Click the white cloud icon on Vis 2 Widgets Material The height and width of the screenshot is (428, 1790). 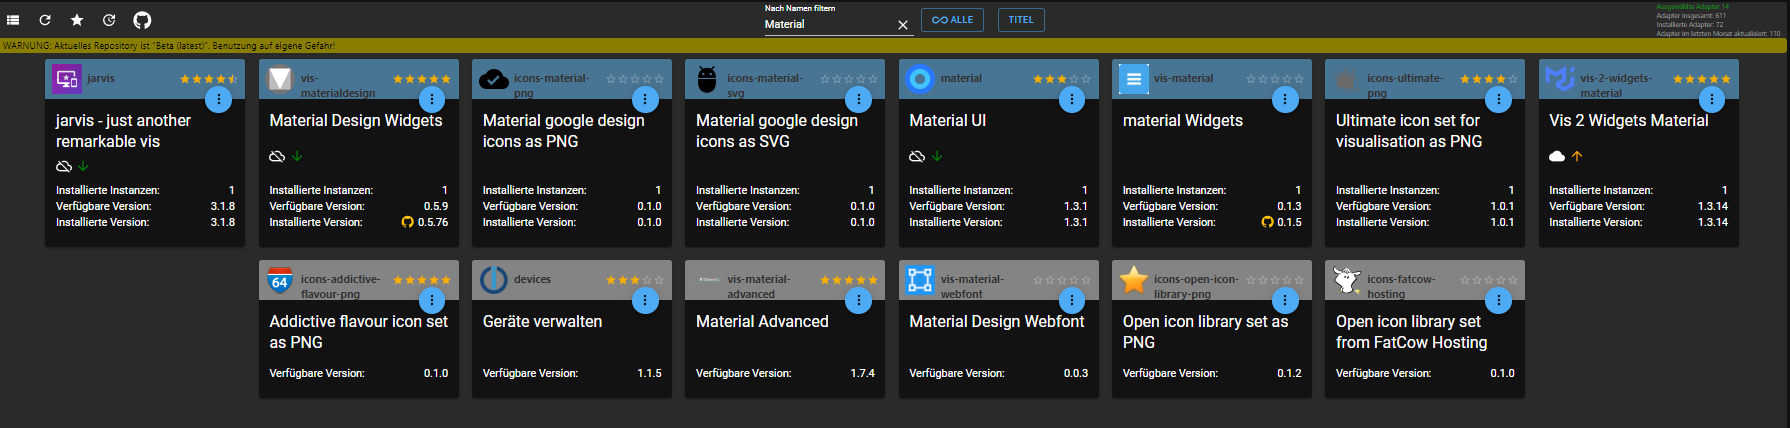tap(1557, 156)
